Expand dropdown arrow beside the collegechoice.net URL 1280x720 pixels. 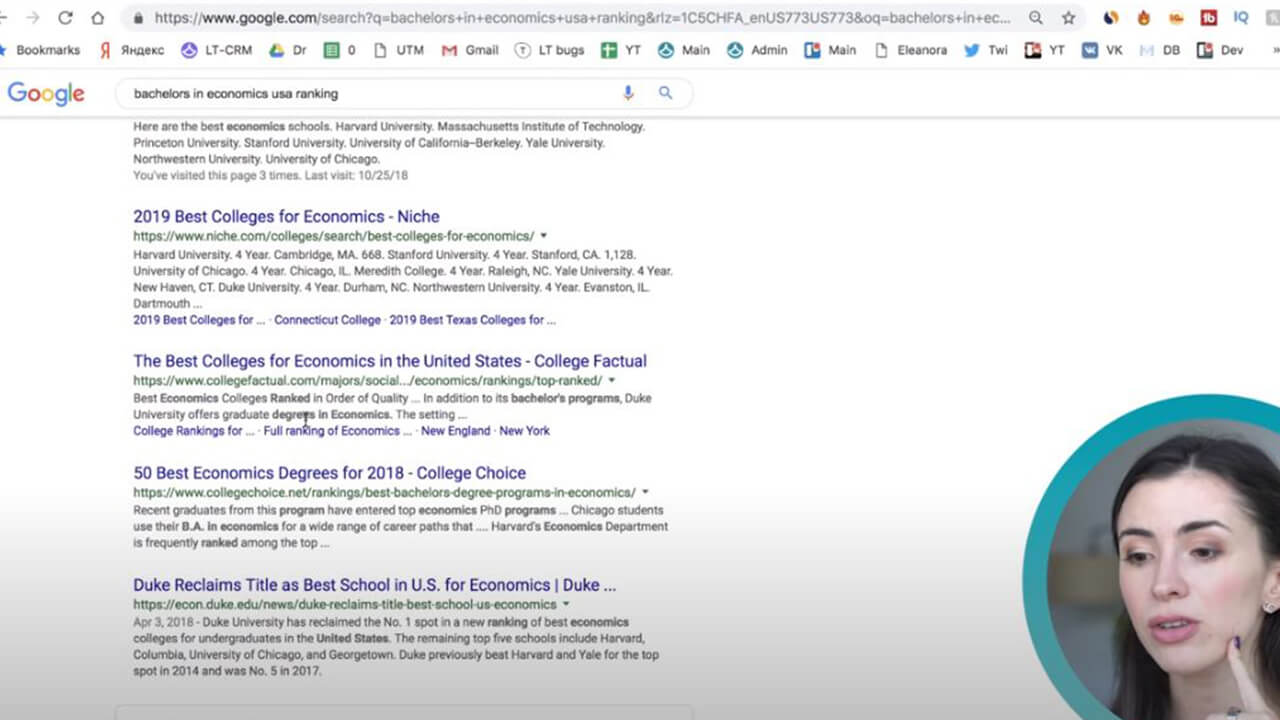click(x=645, y=492)
